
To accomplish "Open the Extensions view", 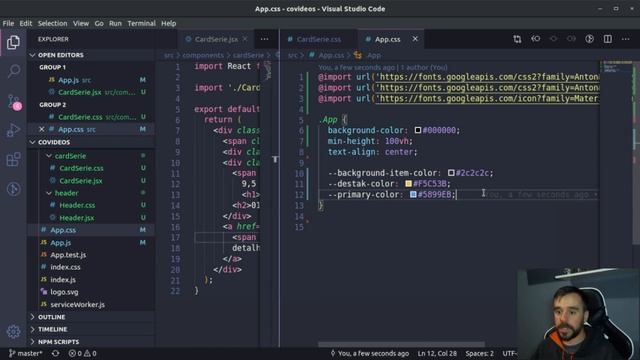I will [x=13, y=160].
